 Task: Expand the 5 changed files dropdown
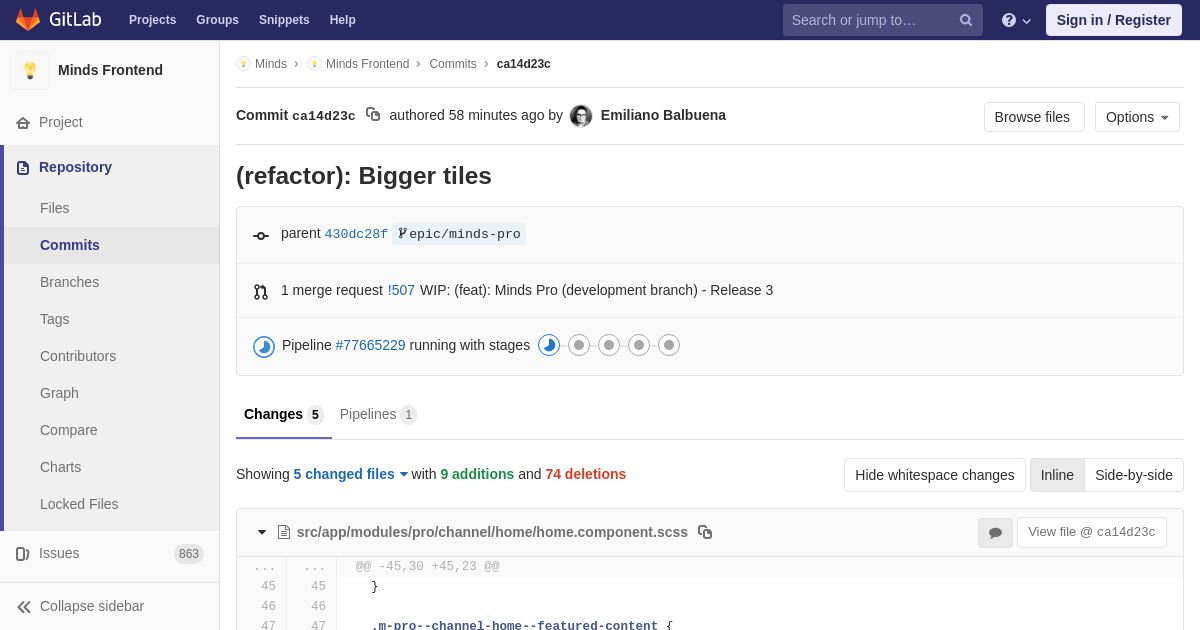[x=351, y=474]
